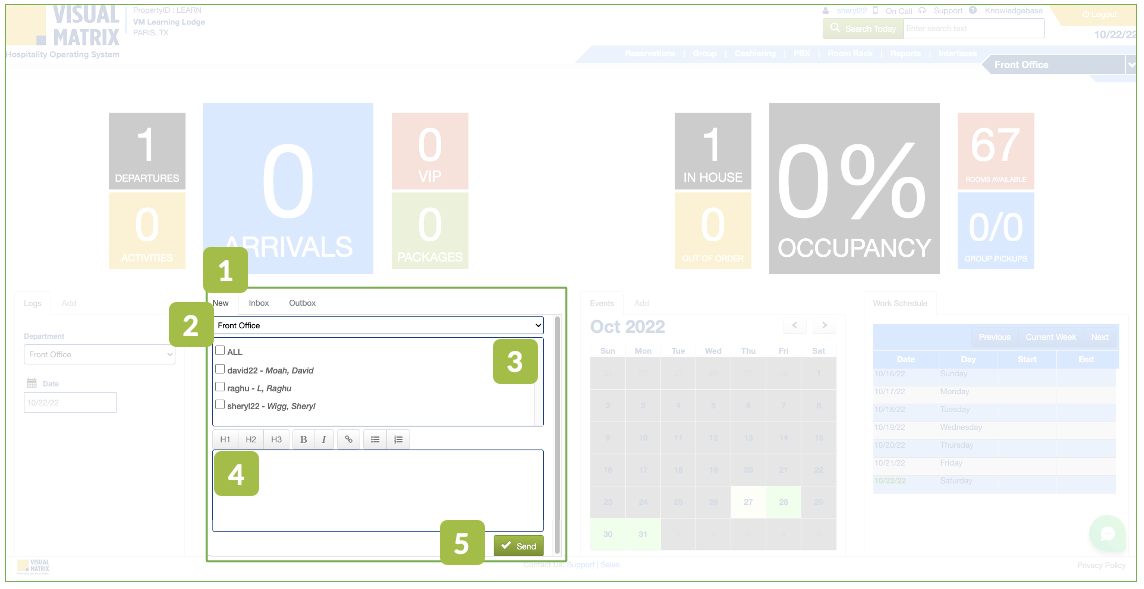Open the message department dropdown
This screenshot has width=1144, height=589.
pos(378,325)
